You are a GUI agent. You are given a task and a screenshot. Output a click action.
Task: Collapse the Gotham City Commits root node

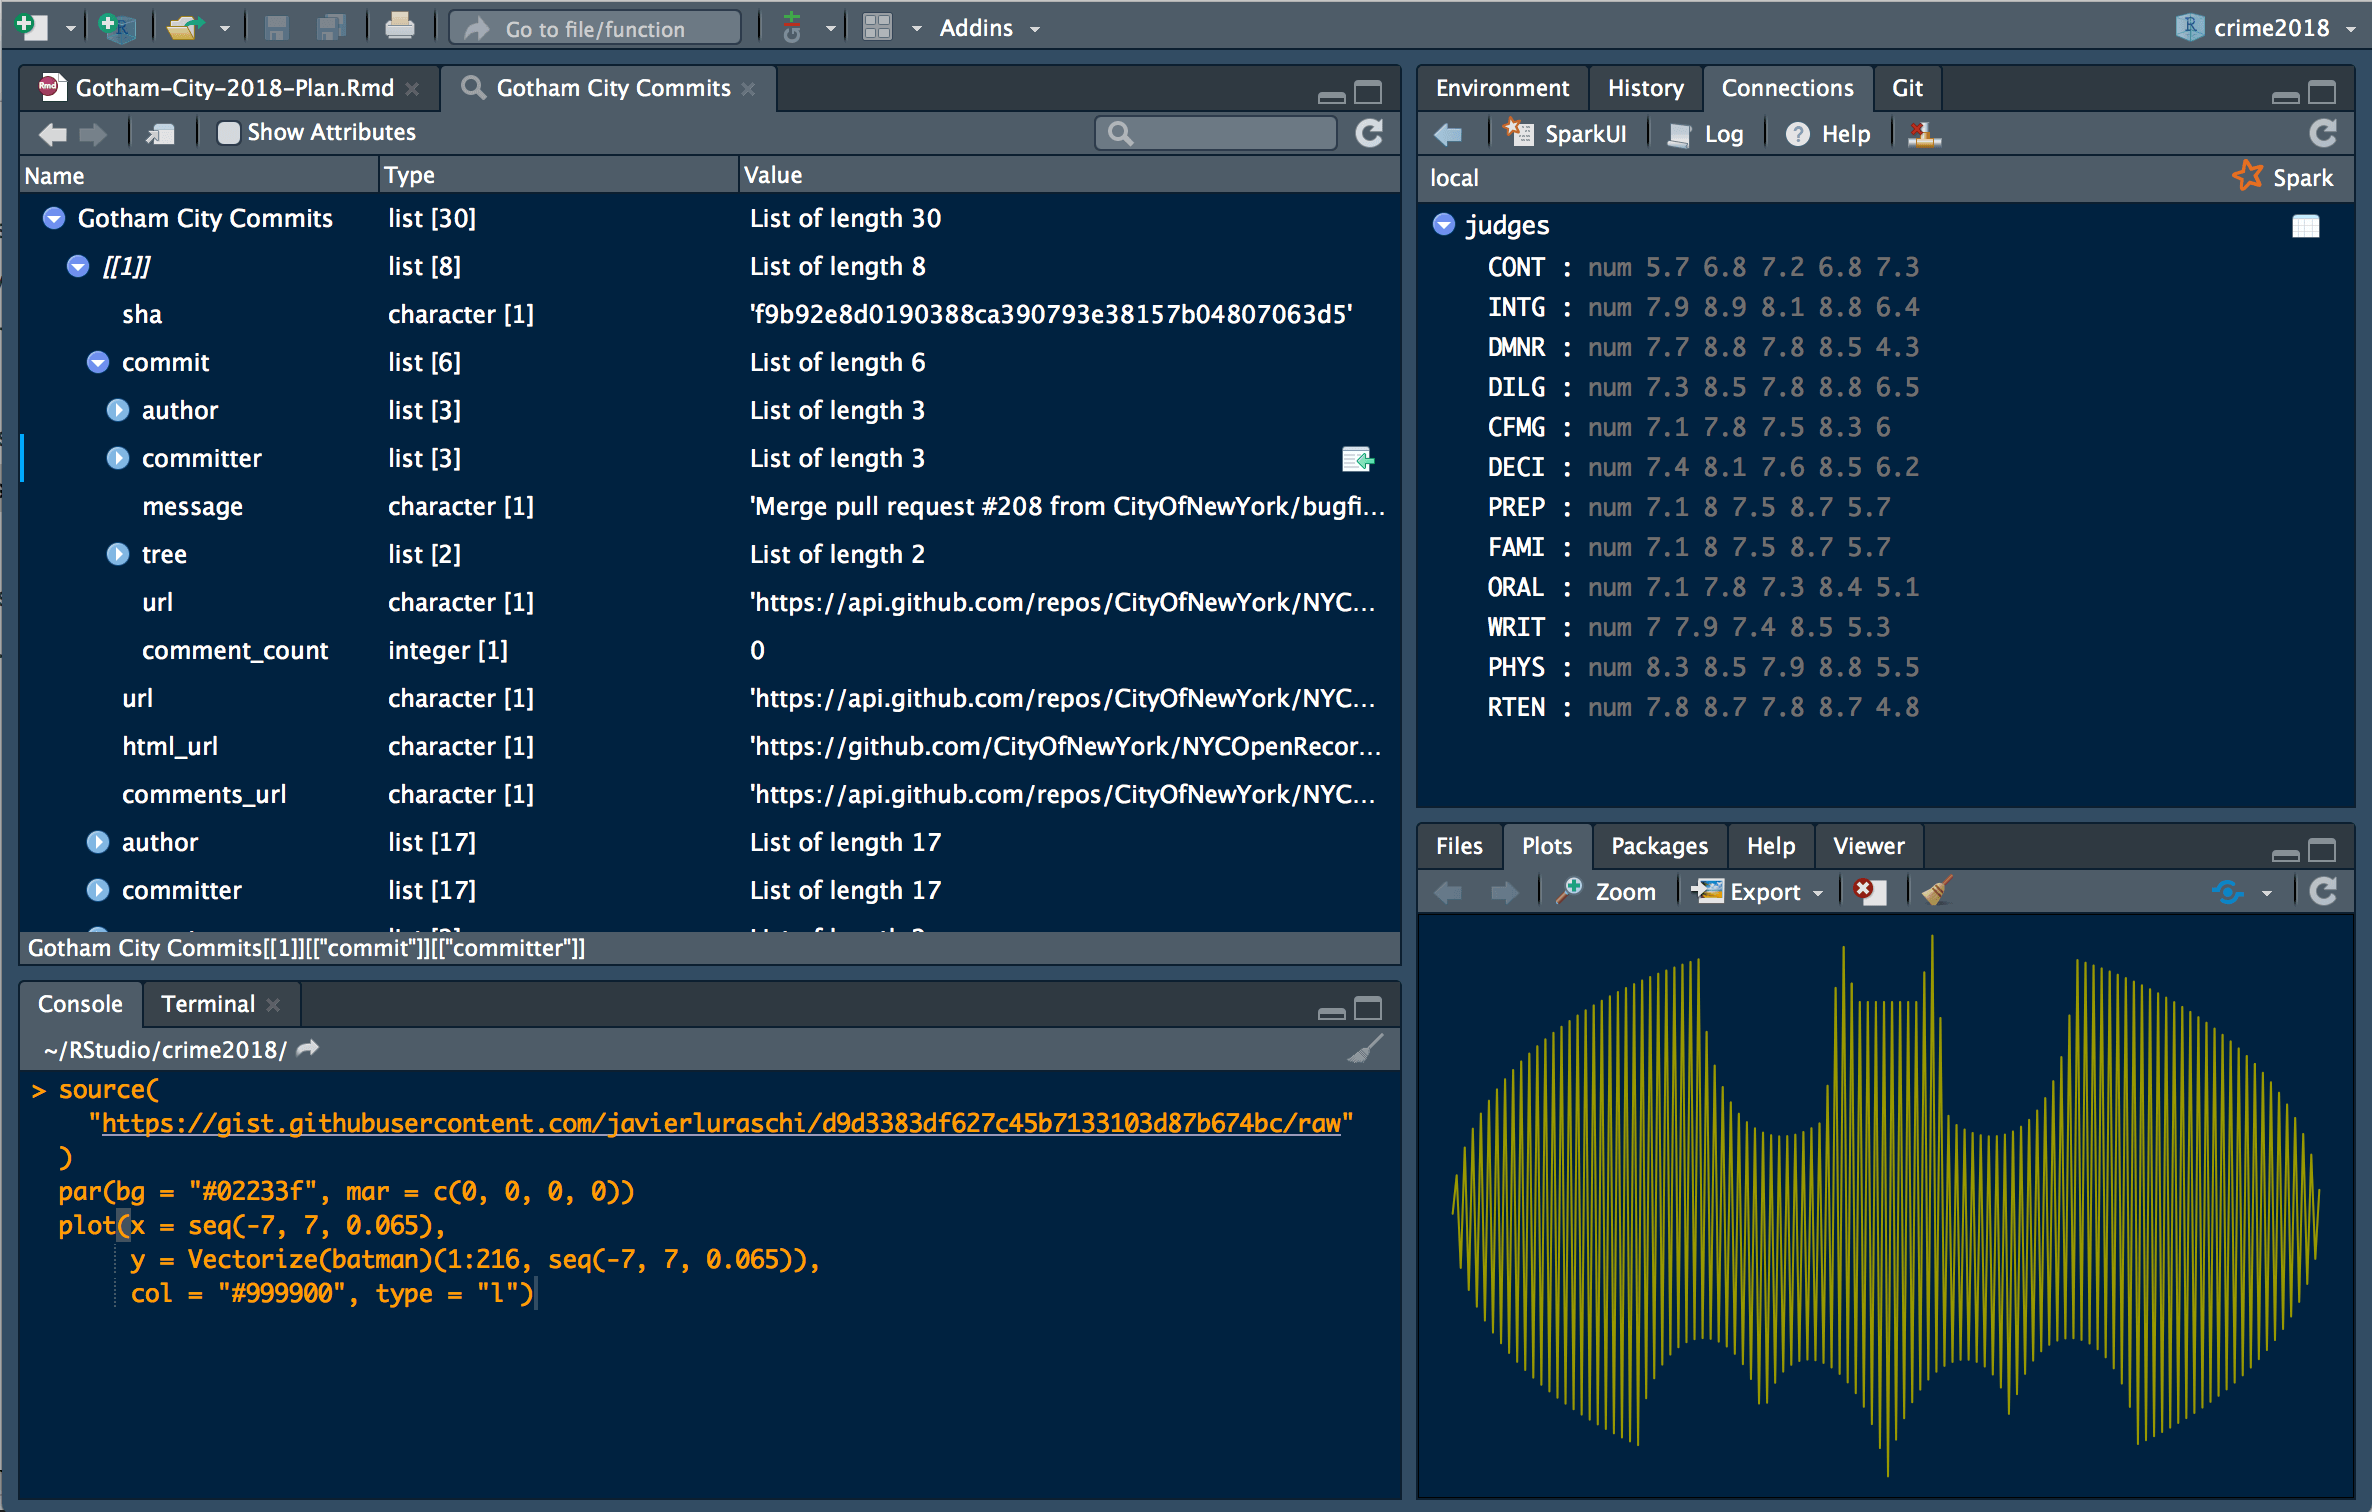click(54, 218)
